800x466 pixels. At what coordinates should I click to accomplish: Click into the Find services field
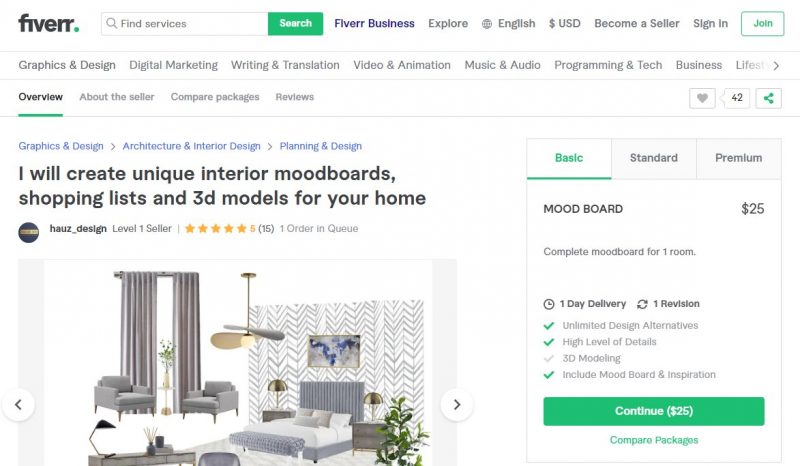pos(185,23)
